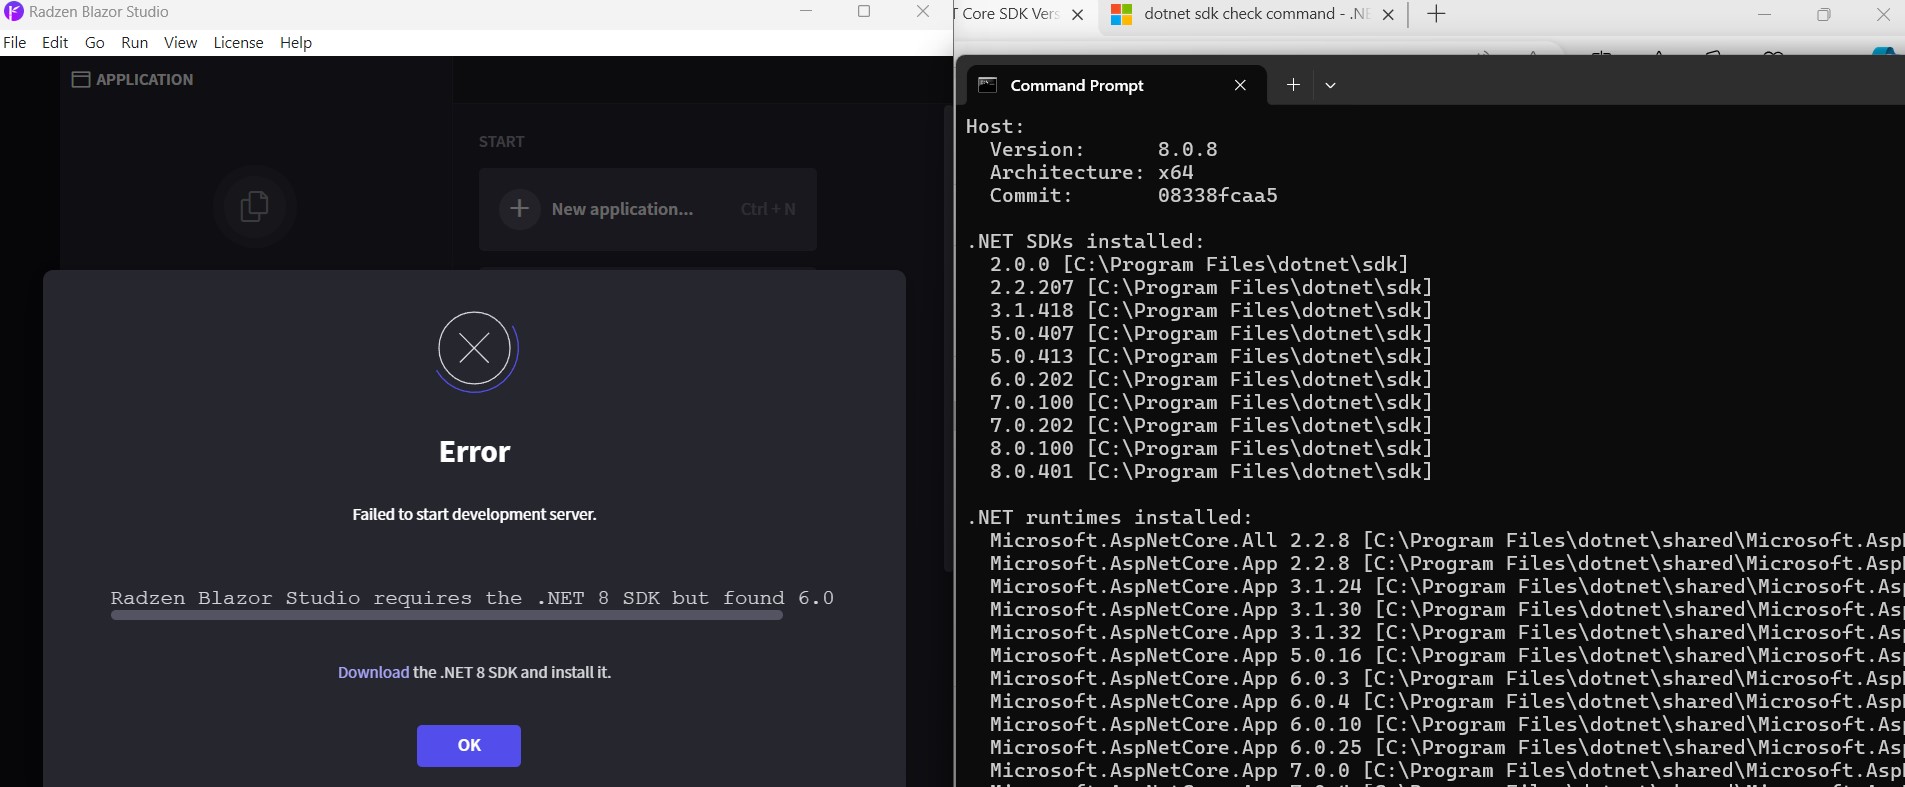The height and width of the screenshot is (787, 1905).
Task: Click the APPLICATION panel window icon
Action: tap(81, 79)
